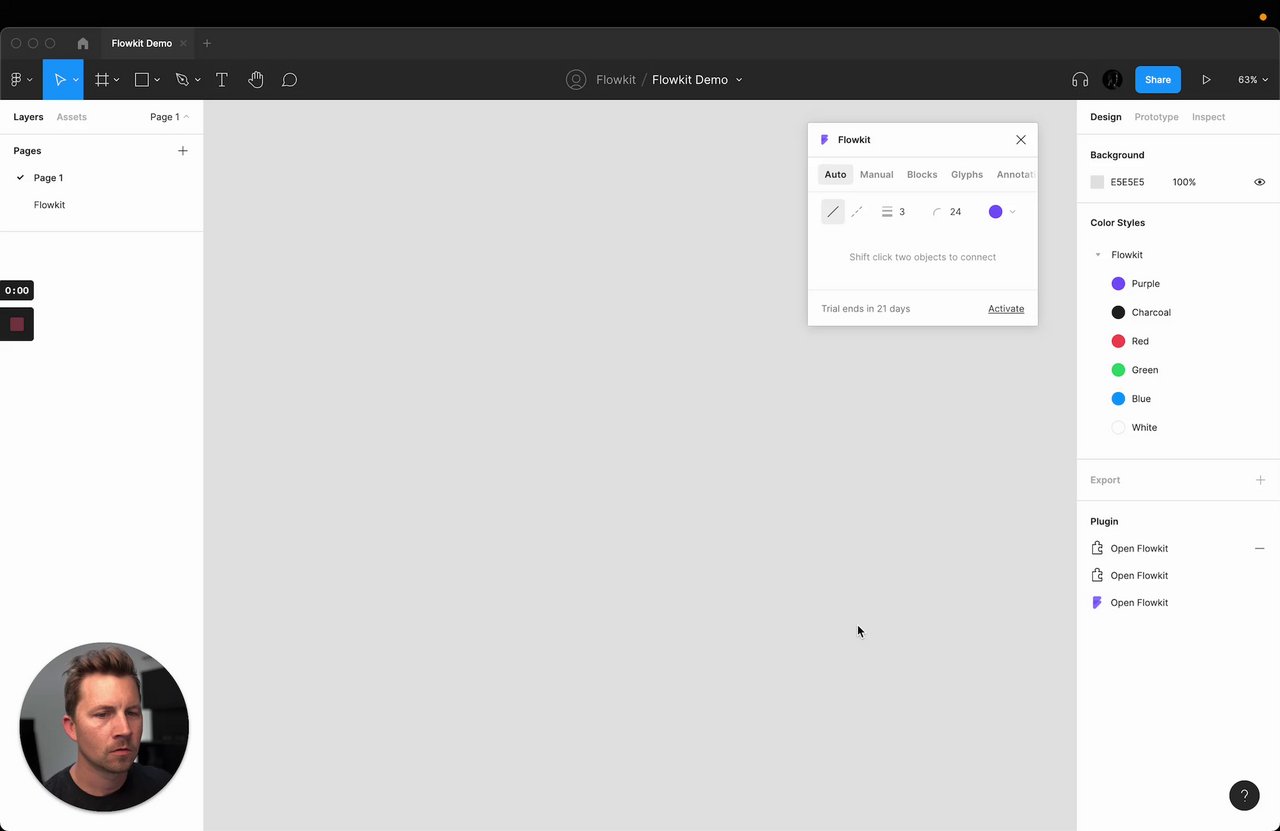
Task: Select the Hand tool
Action: 256,80
